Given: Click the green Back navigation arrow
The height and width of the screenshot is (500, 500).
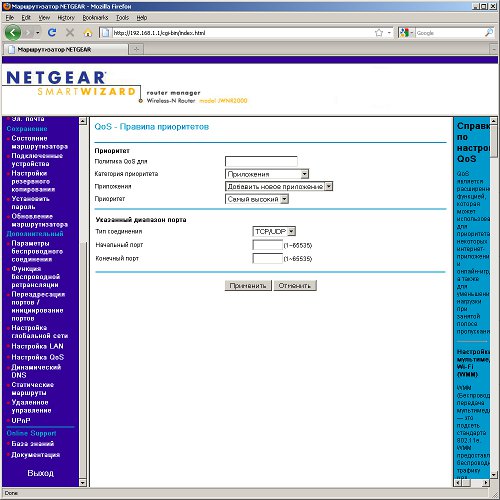Looking at the screenshot, I should tap(13, 33).
